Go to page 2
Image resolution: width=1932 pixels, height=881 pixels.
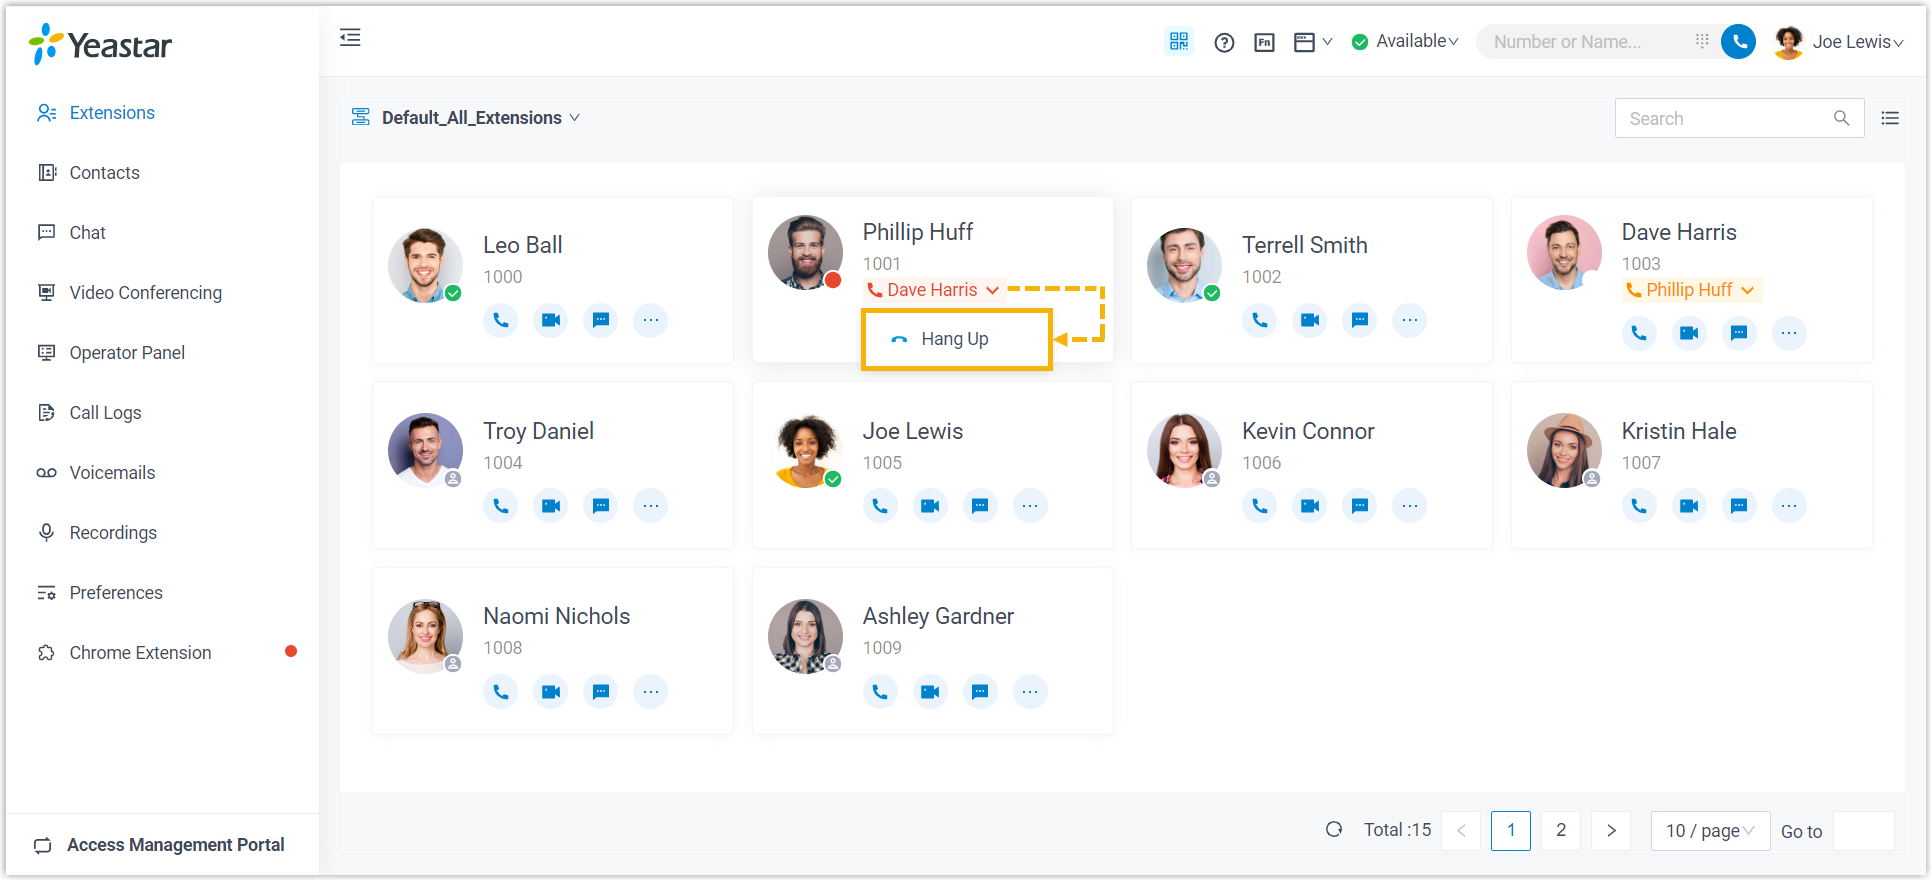pyautogui.click(x=1561, y=831)
